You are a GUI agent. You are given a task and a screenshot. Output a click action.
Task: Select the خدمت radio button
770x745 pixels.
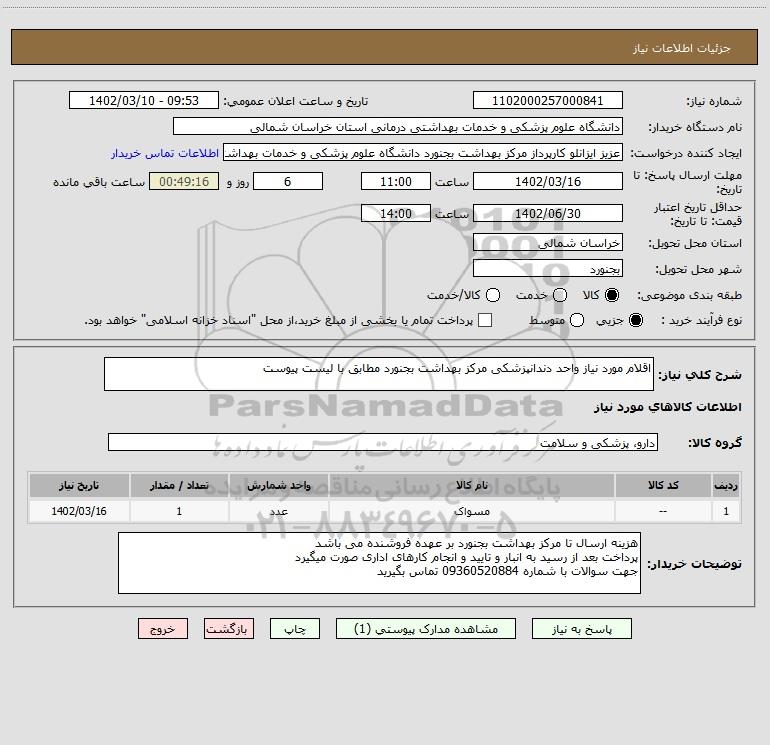click(560, 295)
